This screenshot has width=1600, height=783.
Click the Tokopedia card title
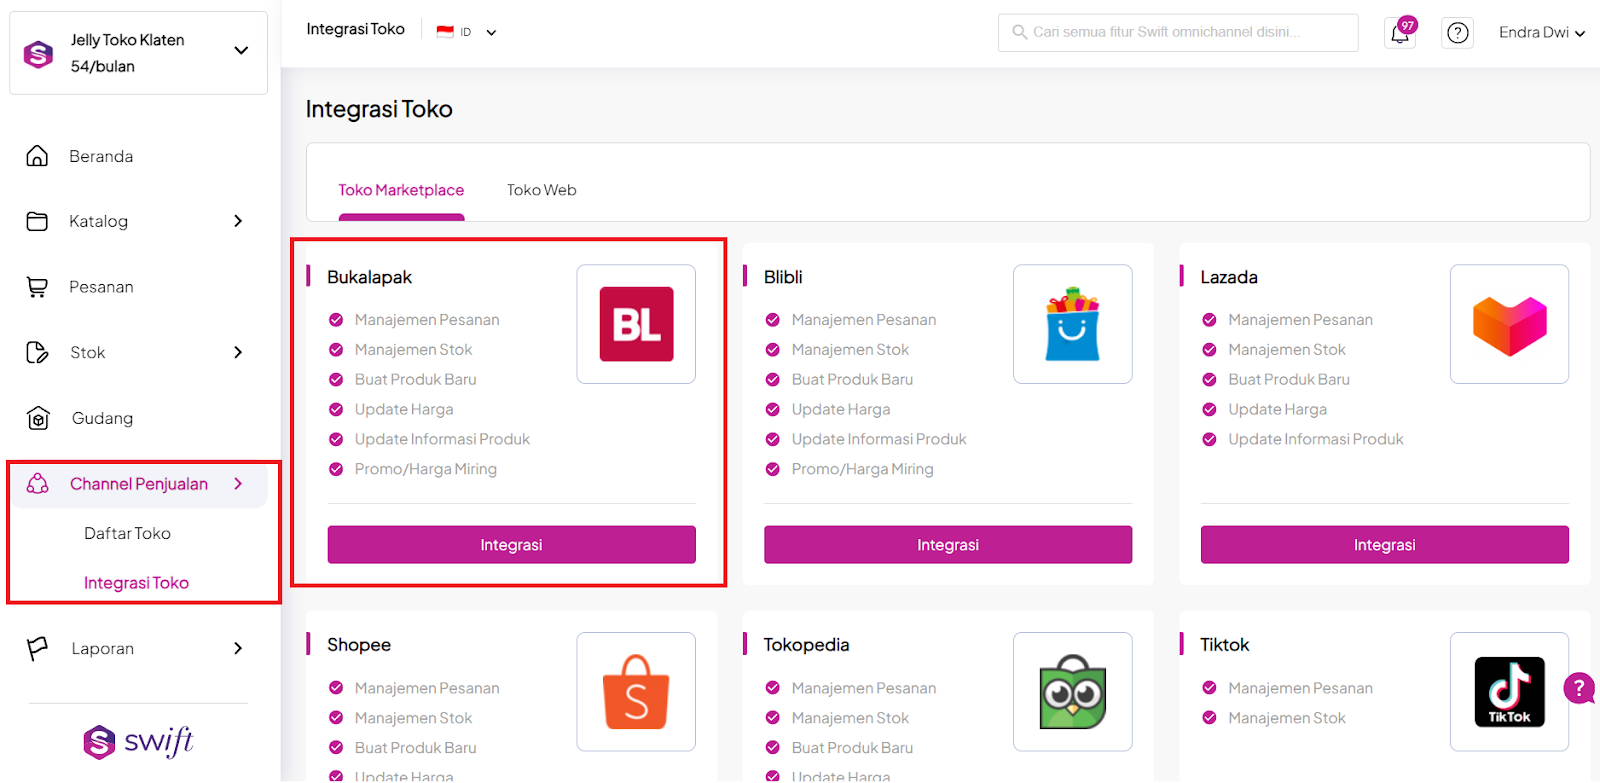pos(806,645)
